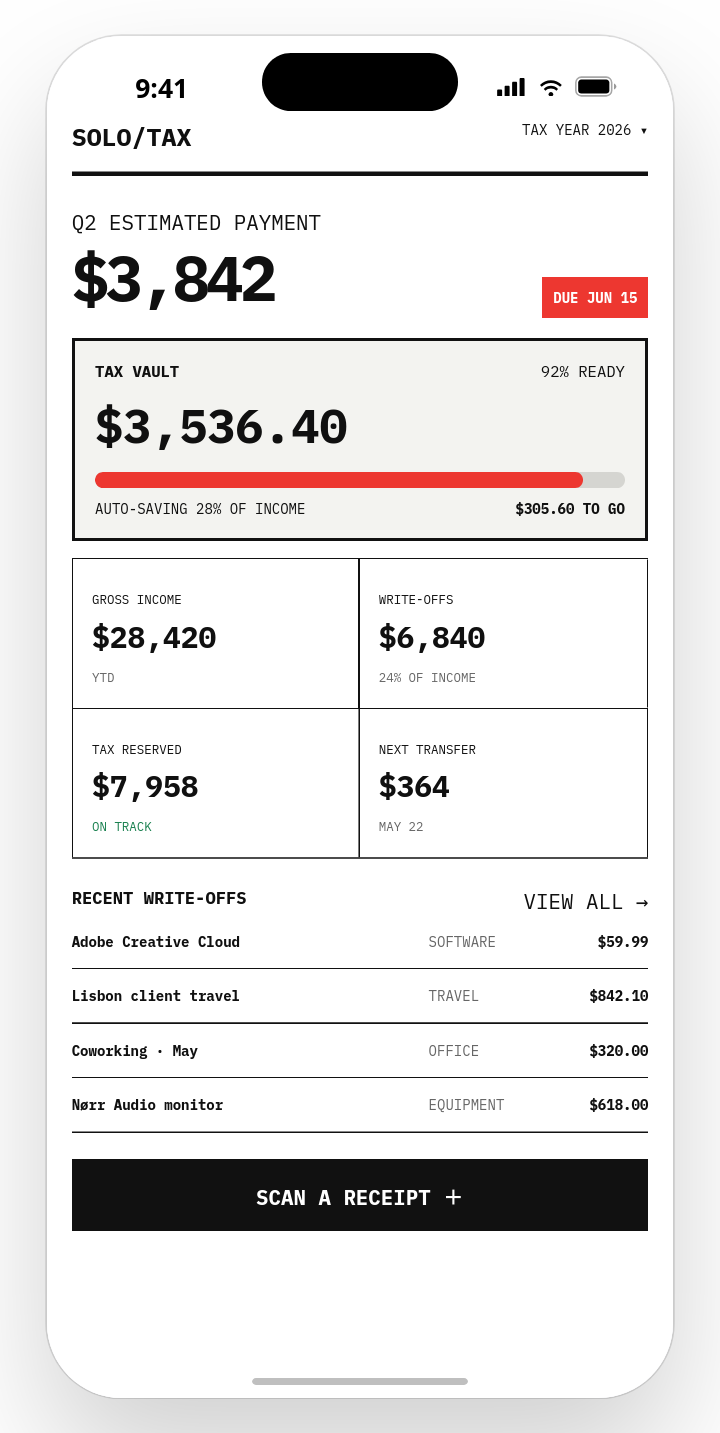Select the Tax Reserved tile
The width and height of the screenshot is (720, 1433).
[x=216, y=783]
